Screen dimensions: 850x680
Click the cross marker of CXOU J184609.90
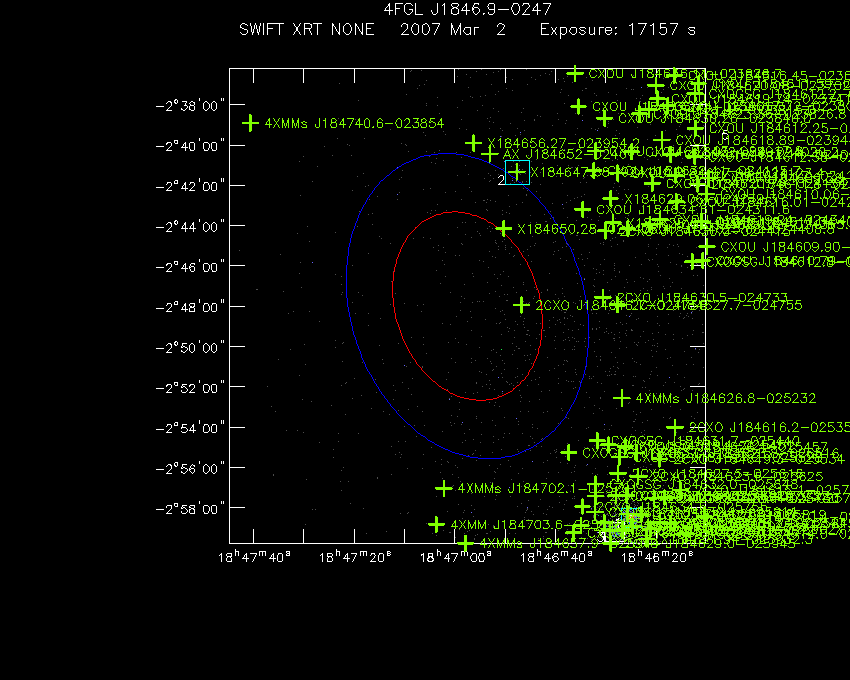pos(707,247)
